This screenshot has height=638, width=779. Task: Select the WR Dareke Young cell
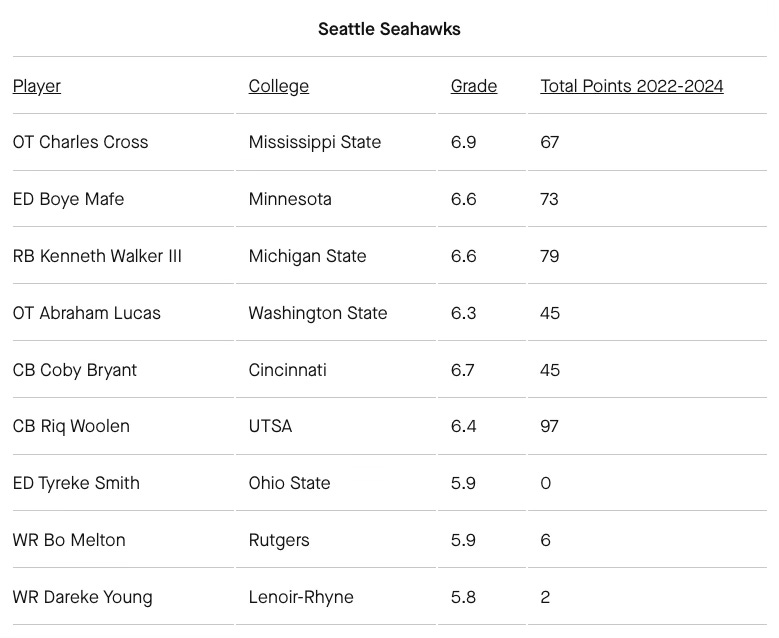[82, 597]
